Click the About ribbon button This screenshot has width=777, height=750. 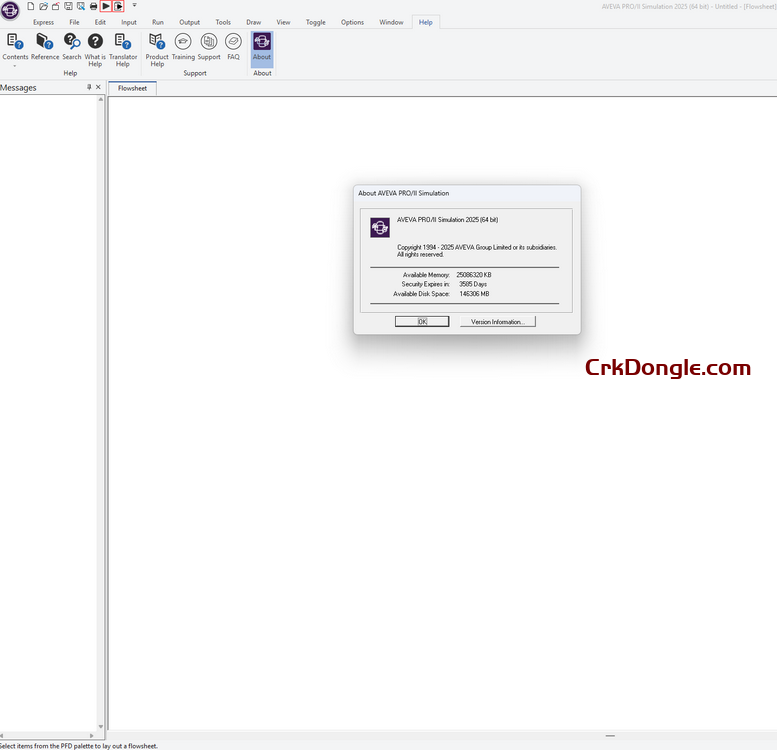(262, 45)
